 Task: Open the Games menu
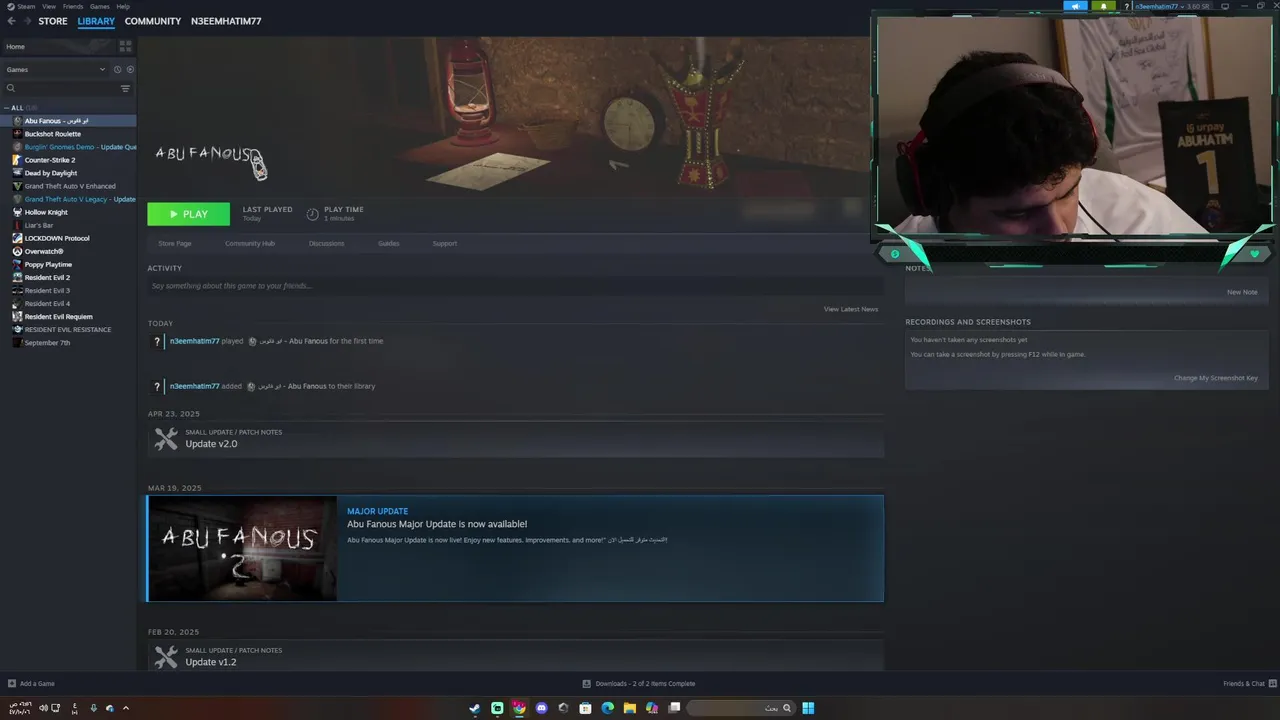tap(100, 6)
